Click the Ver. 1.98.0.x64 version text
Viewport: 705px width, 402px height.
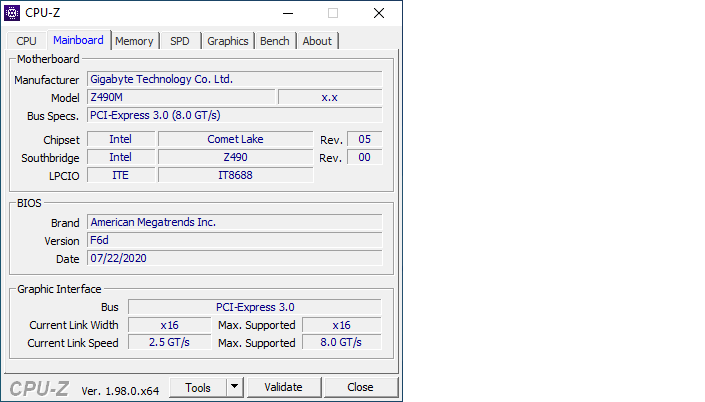pyautogui.click(x=120, y=391)
